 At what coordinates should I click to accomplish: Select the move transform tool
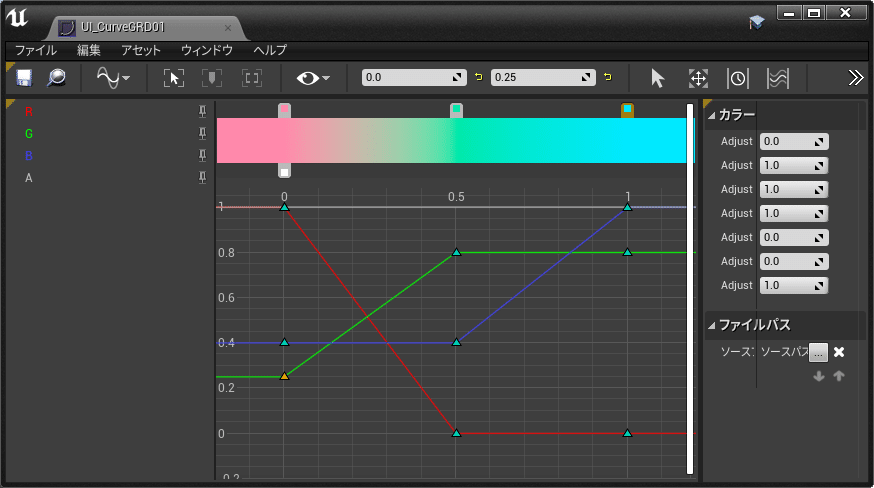point(698,78)
